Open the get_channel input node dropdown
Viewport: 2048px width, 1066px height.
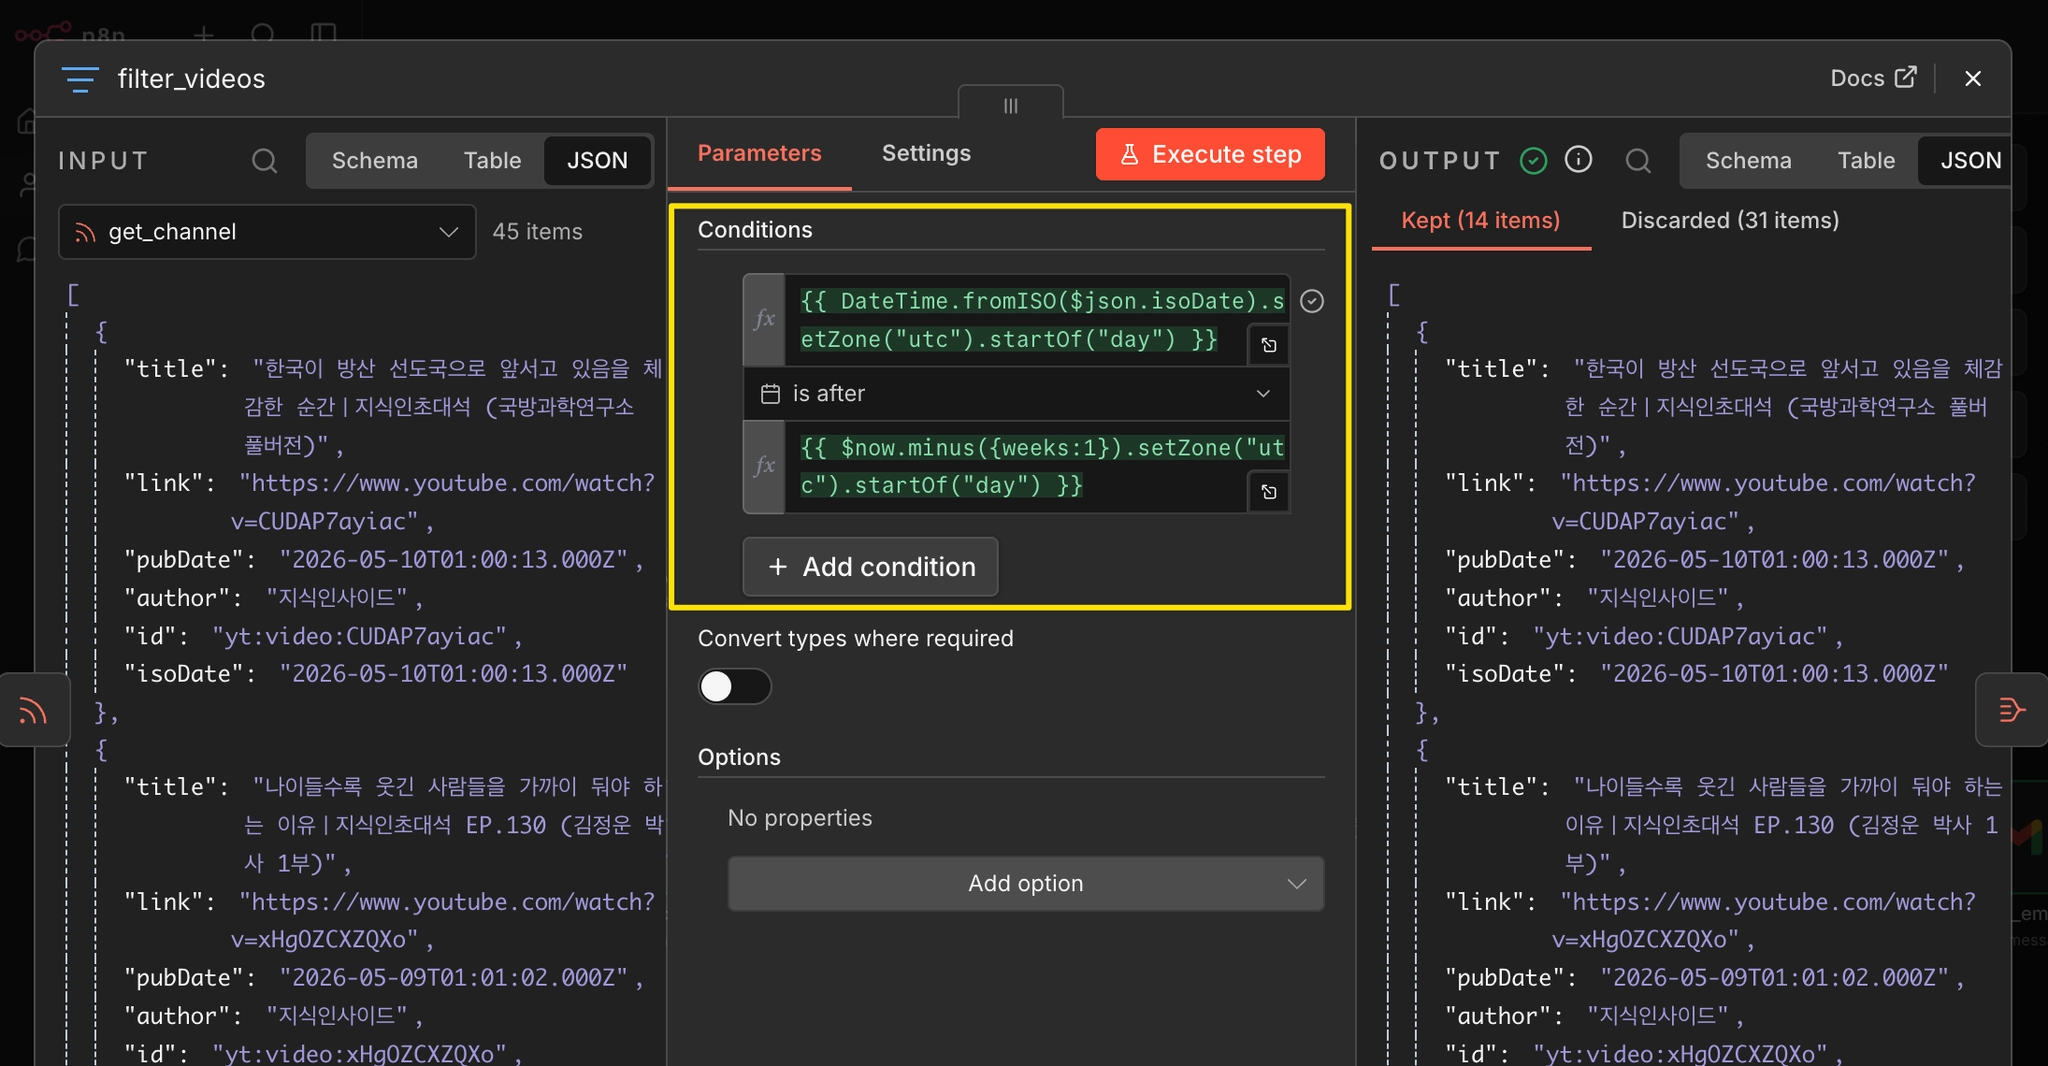coord(267,232)
